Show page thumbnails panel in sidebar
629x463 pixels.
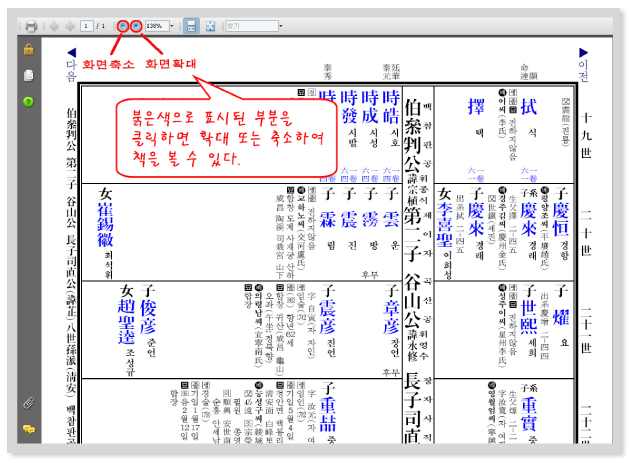(28, 75)
